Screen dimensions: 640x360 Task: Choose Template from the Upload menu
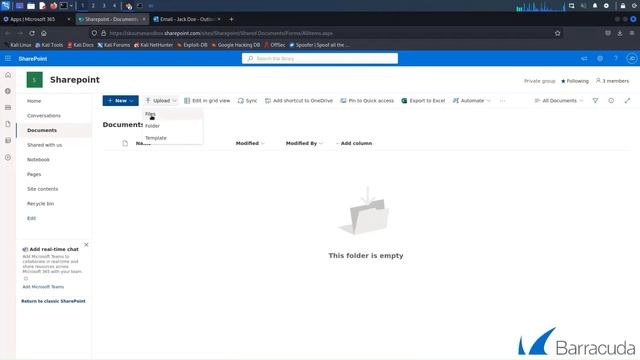173,138
